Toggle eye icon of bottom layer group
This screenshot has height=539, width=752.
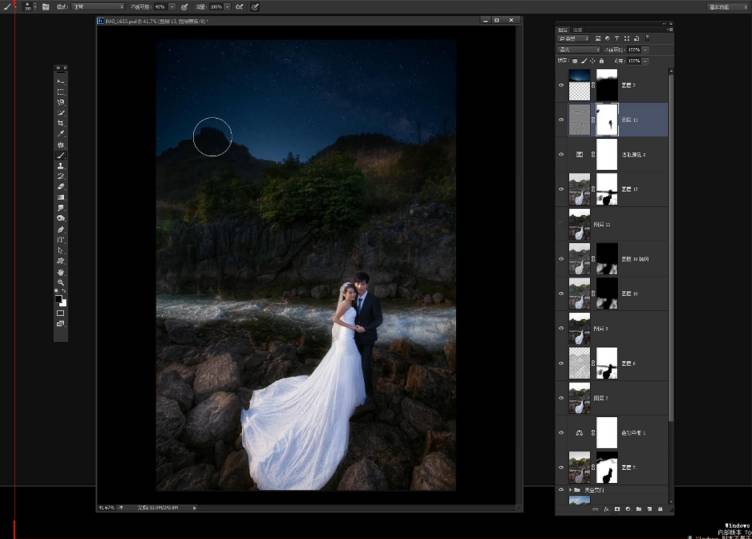coord(560,491)
